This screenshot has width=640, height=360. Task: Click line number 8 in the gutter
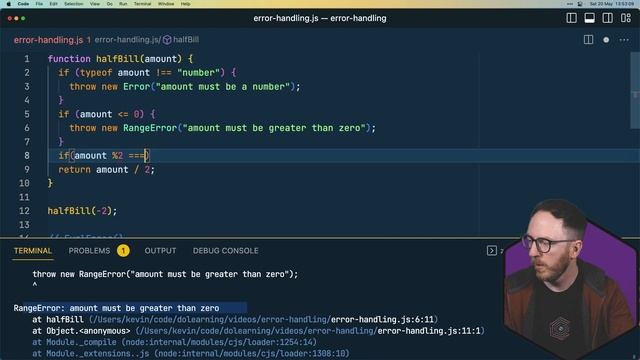click(x=27, y=156)
